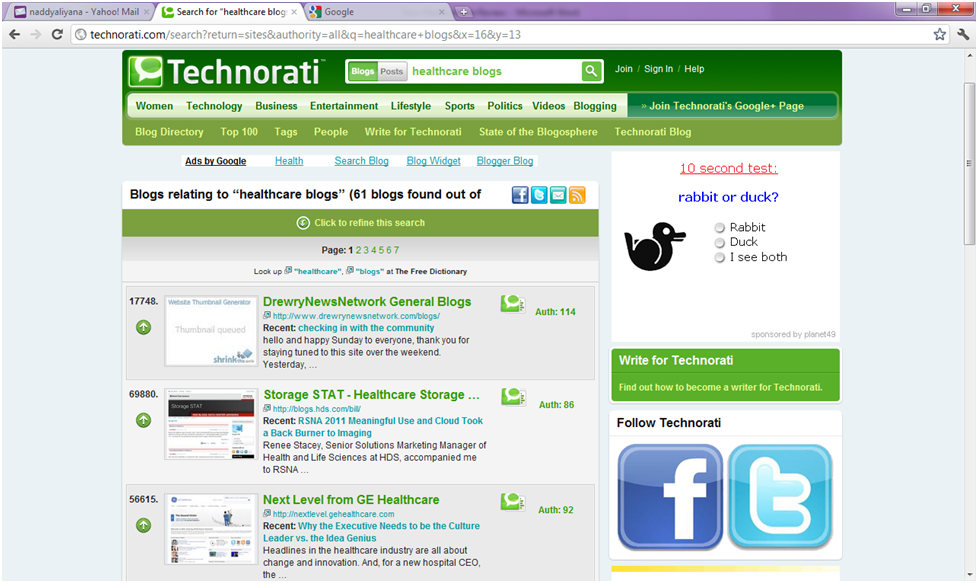Open the Technology category
Screen dimensions: 978x583
click(214, 106)
